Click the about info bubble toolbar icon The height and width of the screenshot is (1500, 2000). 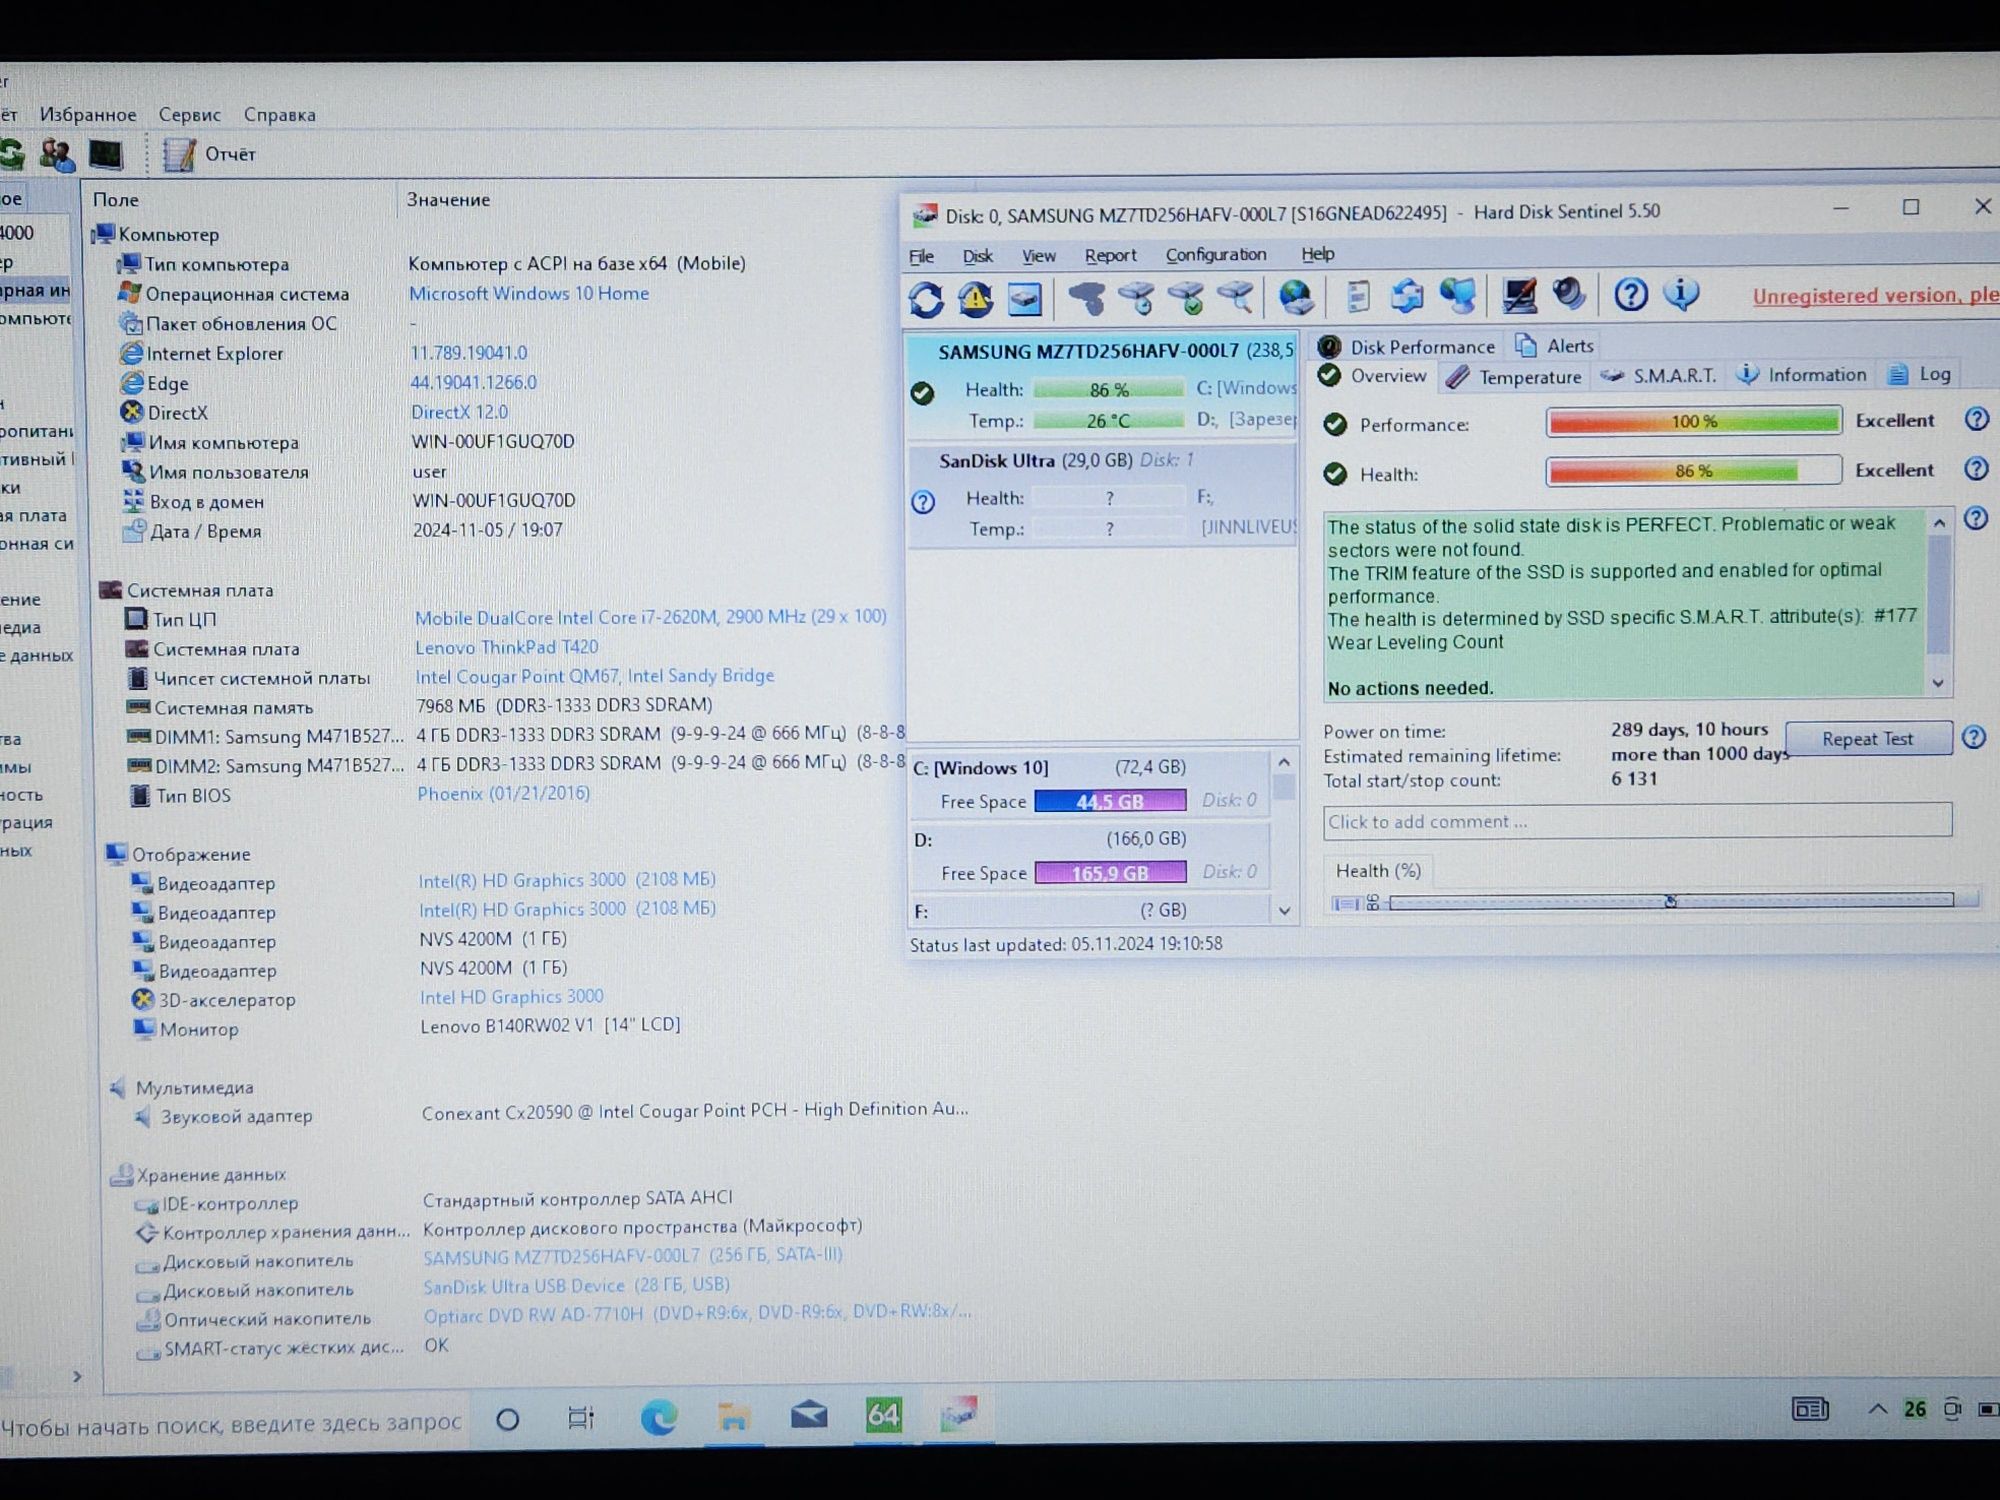pyautogui.click(x=1681, y=293)
